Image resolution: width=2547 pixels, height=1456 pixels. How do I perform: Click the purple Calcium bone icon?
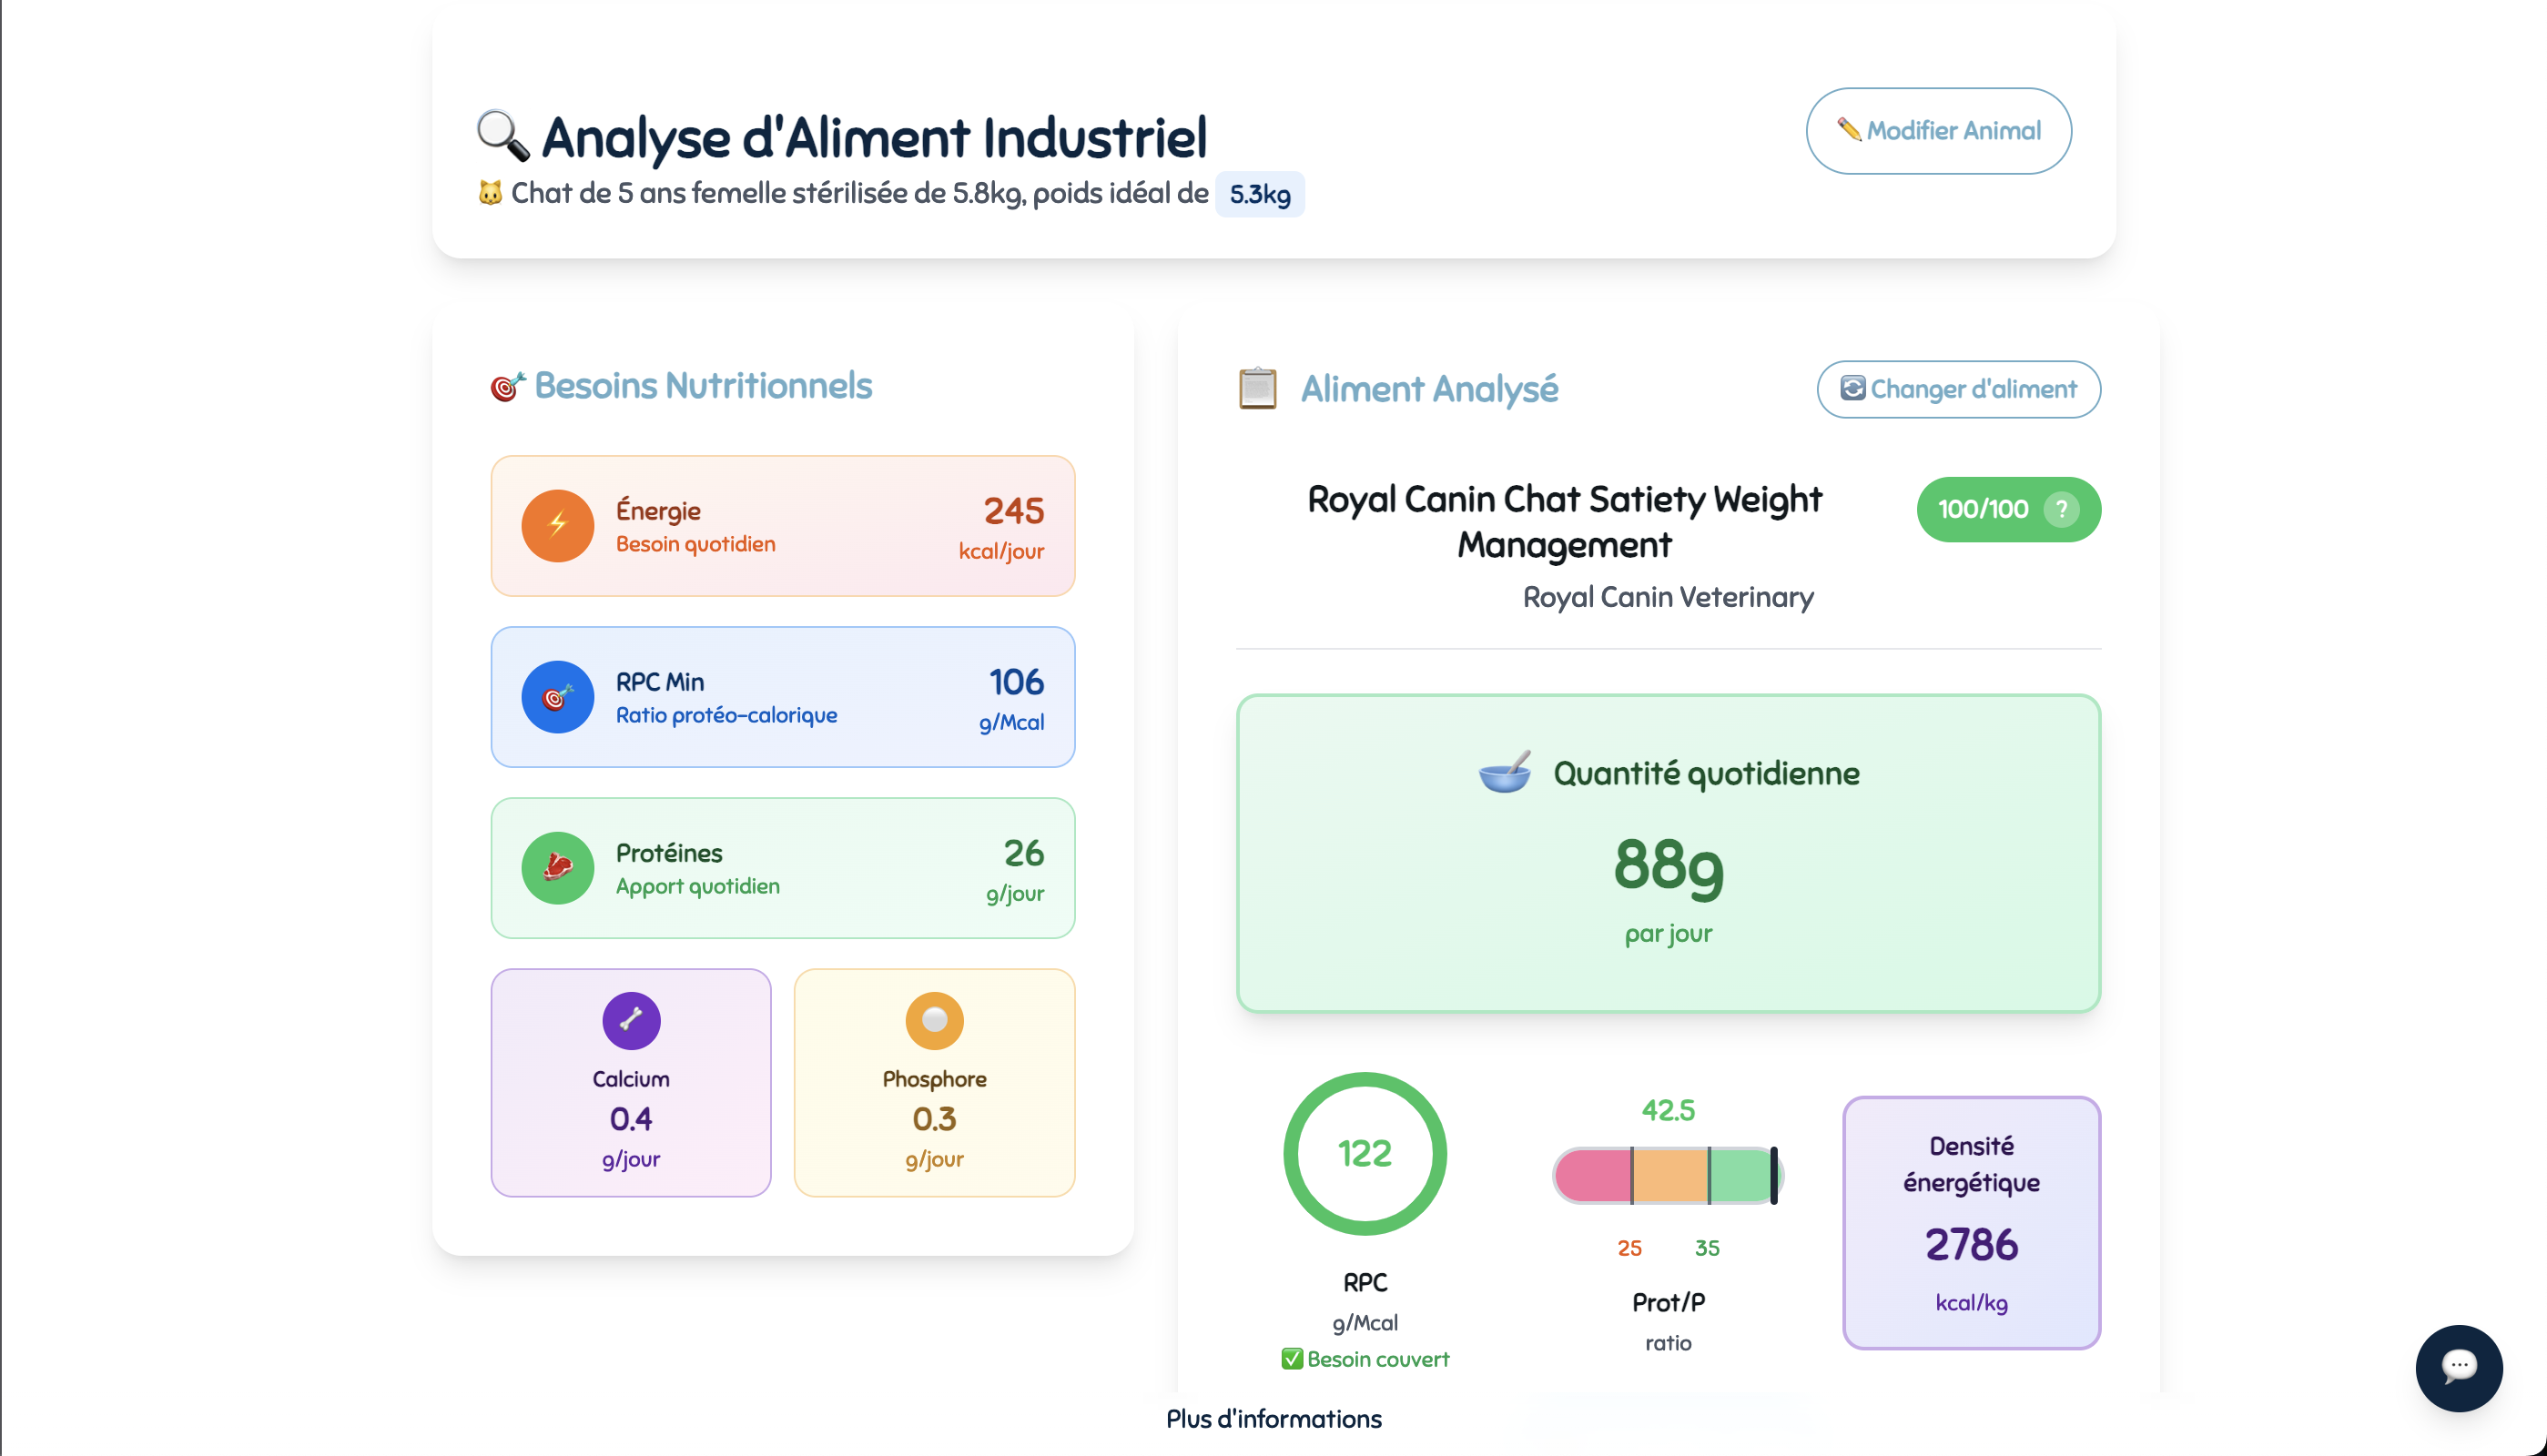631,1020
